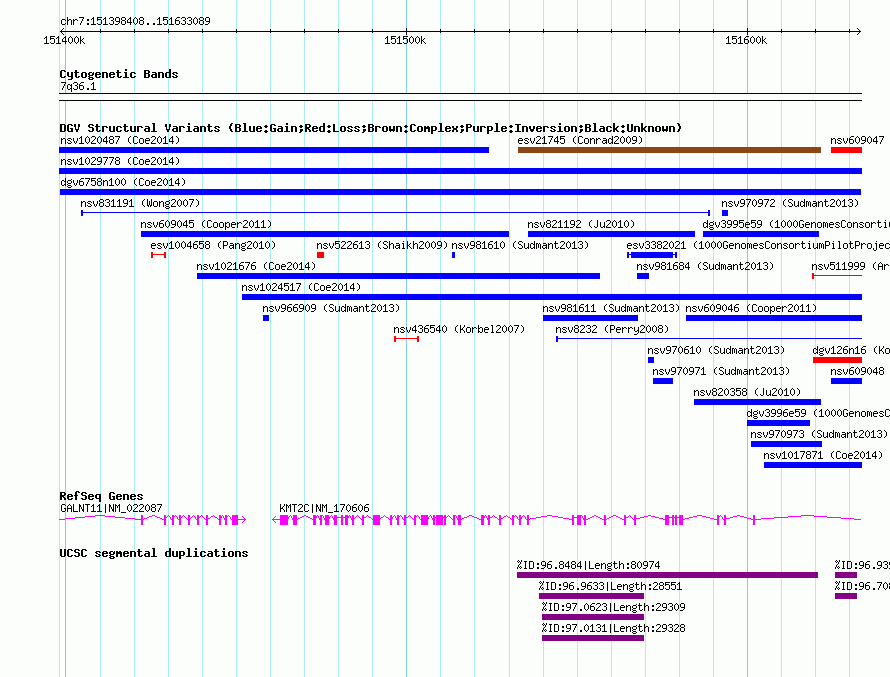Select the nsv820358 (Ju2010) blue bar
This screenshot has height=677, width=890.
[757, 402]
